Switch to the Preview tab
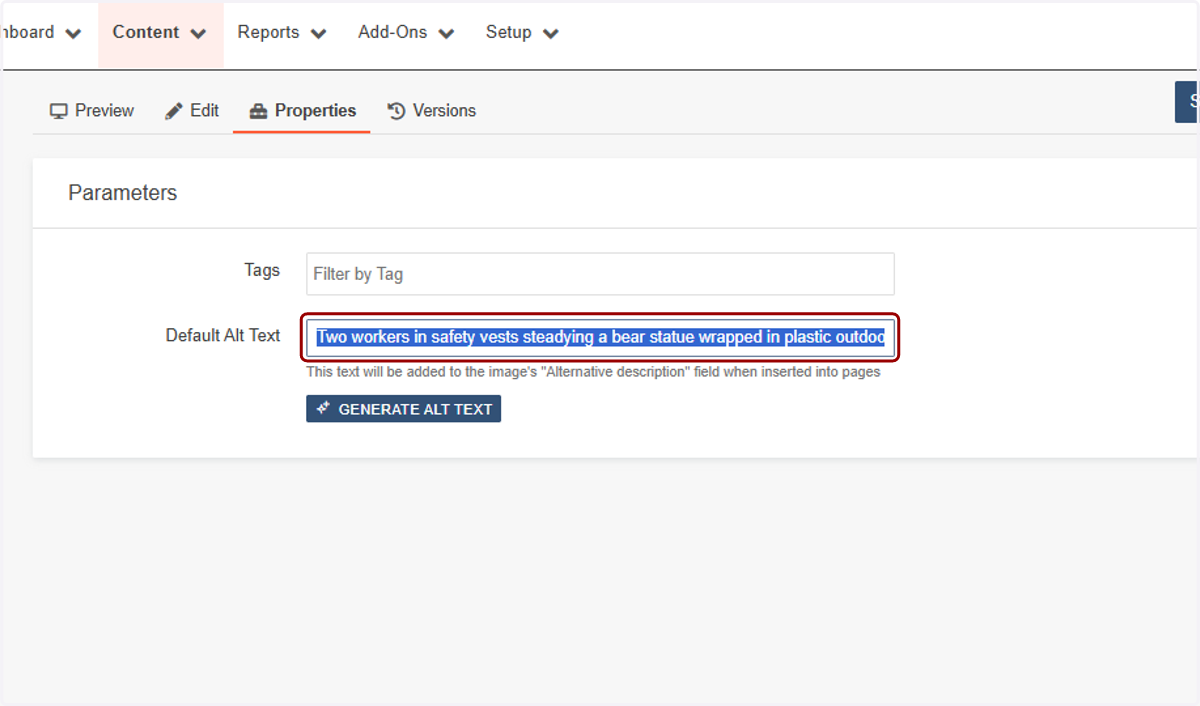The height and width of the screenshot is (706, 1200). [x=91, y=111]
